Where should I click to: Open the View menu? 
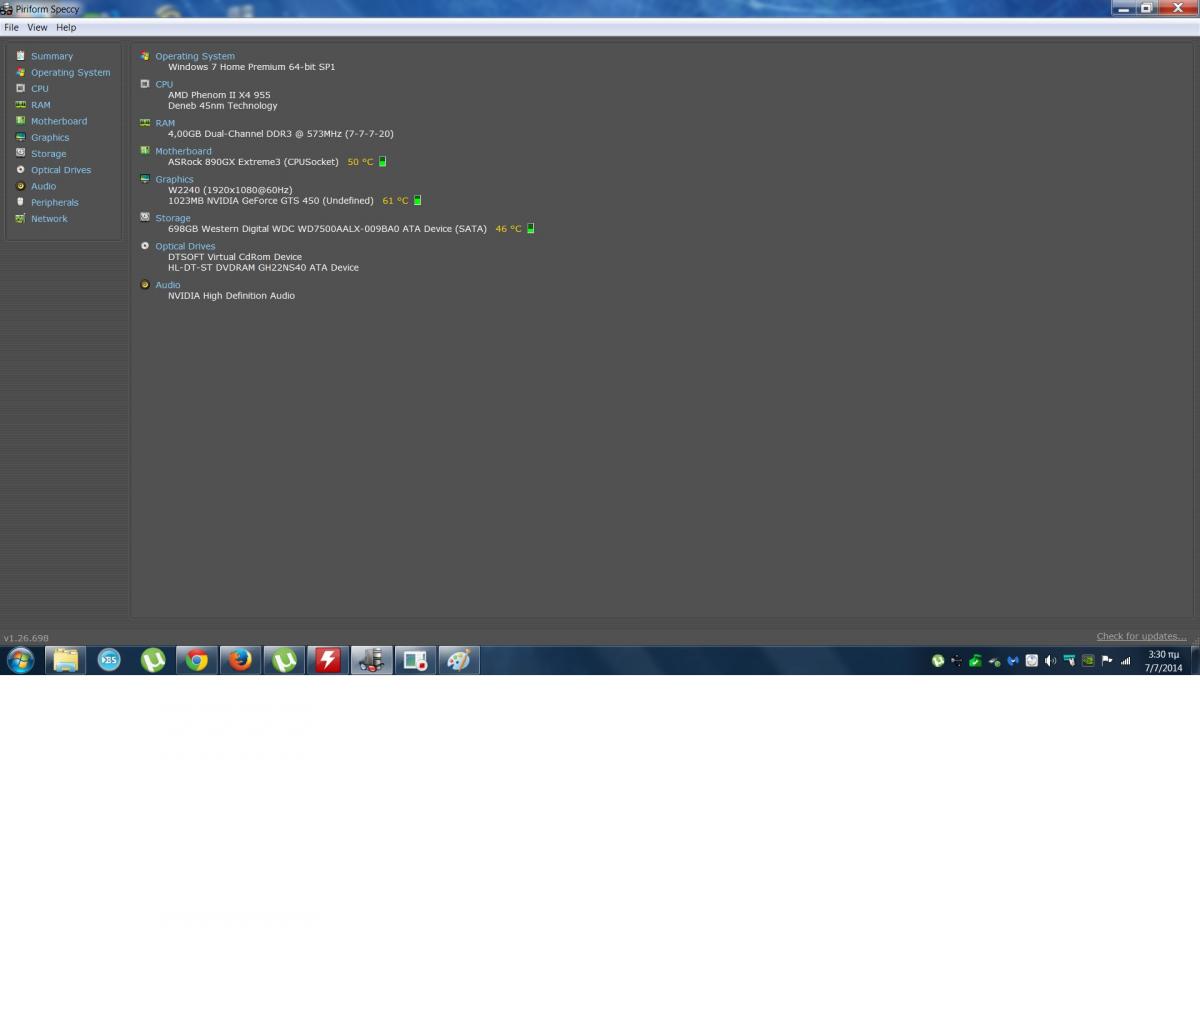click(37, 27)
